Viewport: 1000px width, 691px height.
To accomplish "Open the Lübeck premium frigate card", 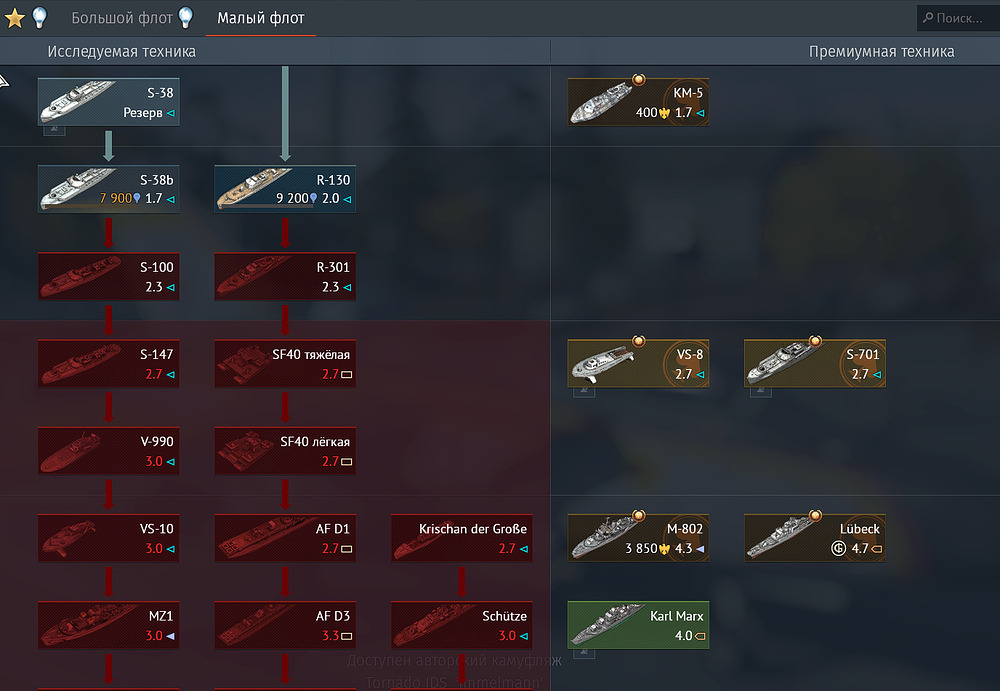I will 815,539.
